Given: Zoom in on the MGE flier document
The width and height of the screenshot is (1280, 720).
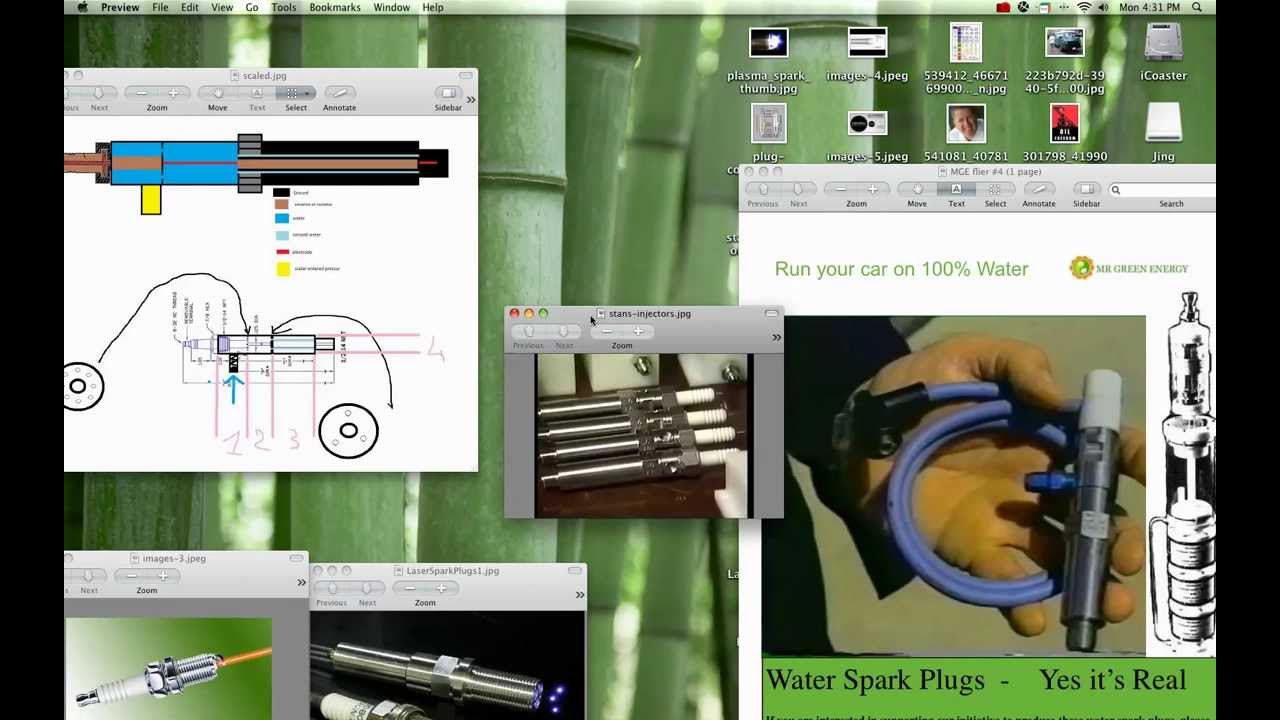Looking at the screenshot, I should click(872, 189).
